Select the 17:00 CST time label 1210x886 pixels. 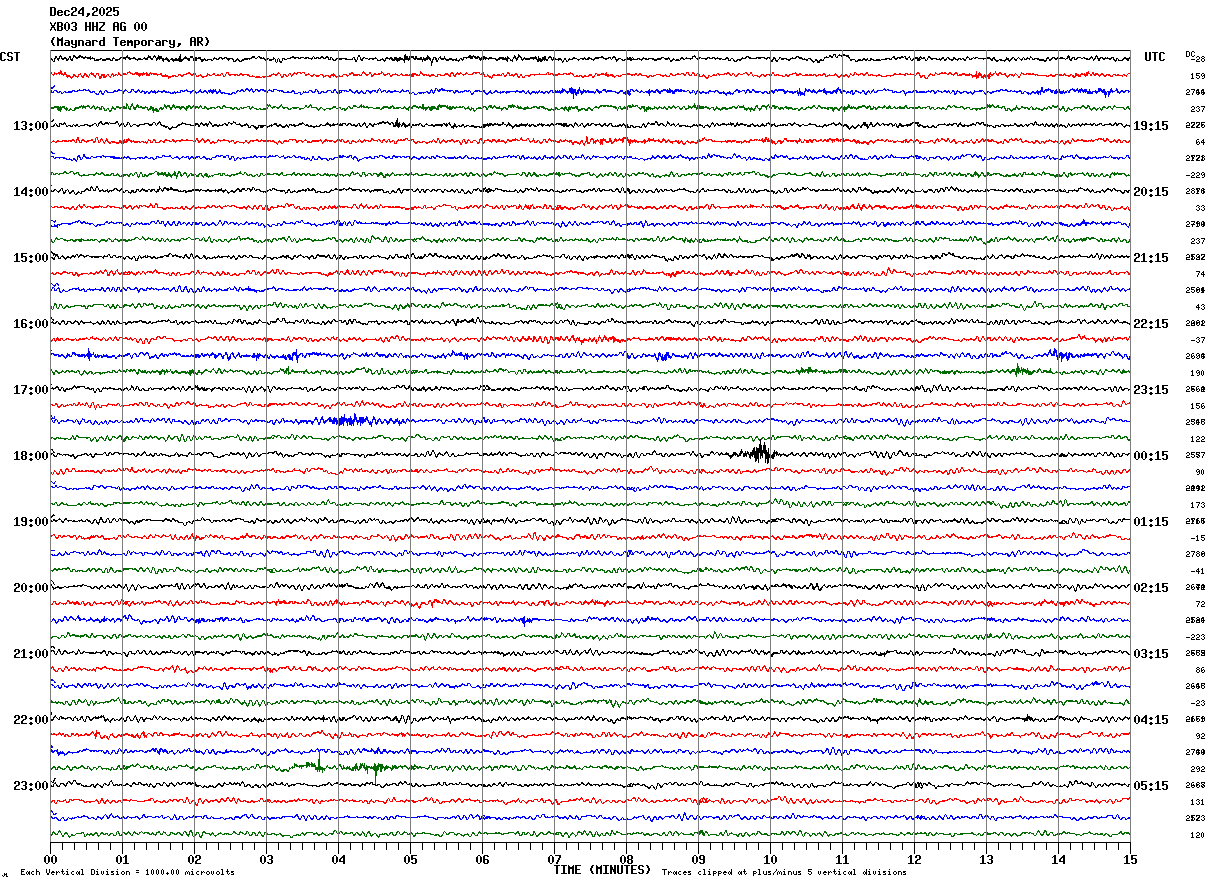30,390
